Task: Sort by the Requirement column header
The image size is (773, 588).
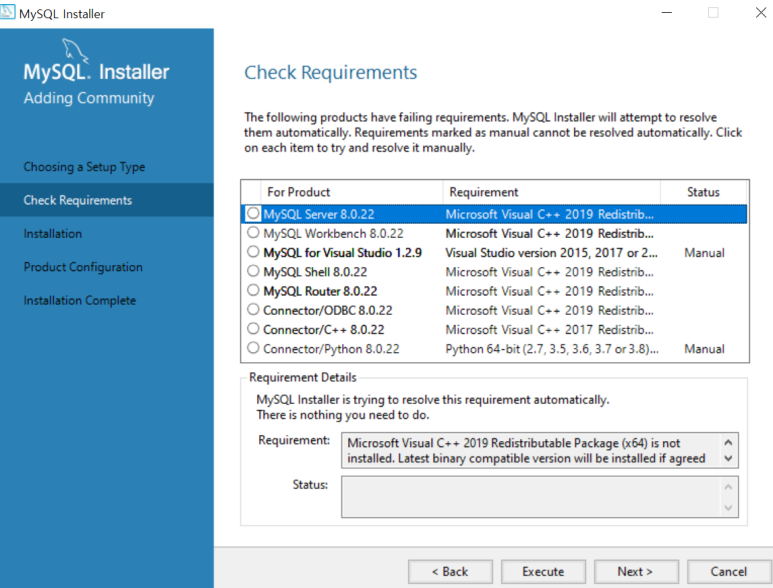Action: point(551,192)
